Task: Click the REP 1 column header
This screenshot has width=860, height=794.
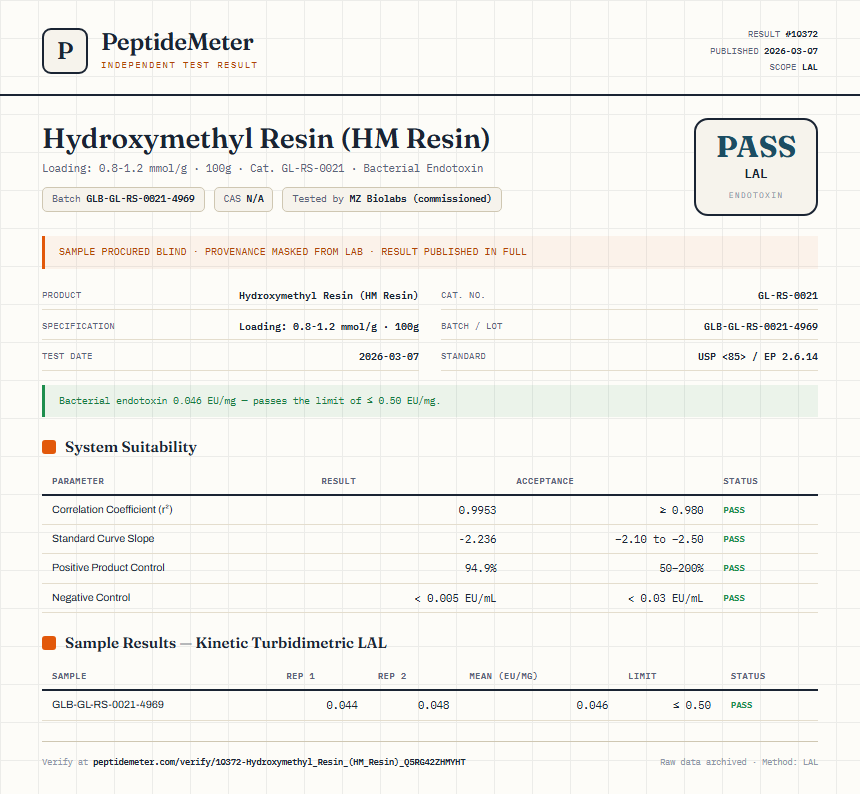Action: point(301,676)
